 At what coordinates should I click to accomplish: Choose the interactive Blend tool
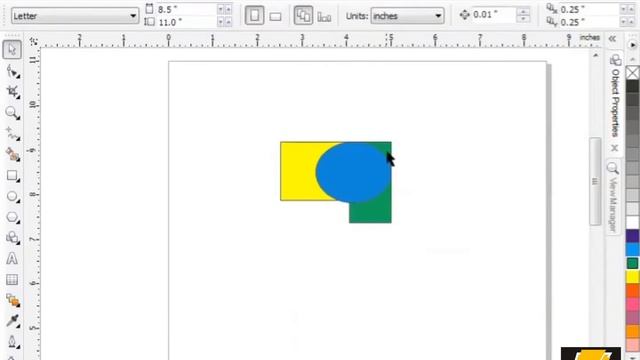pyautogui.click(x=12, y=301)
